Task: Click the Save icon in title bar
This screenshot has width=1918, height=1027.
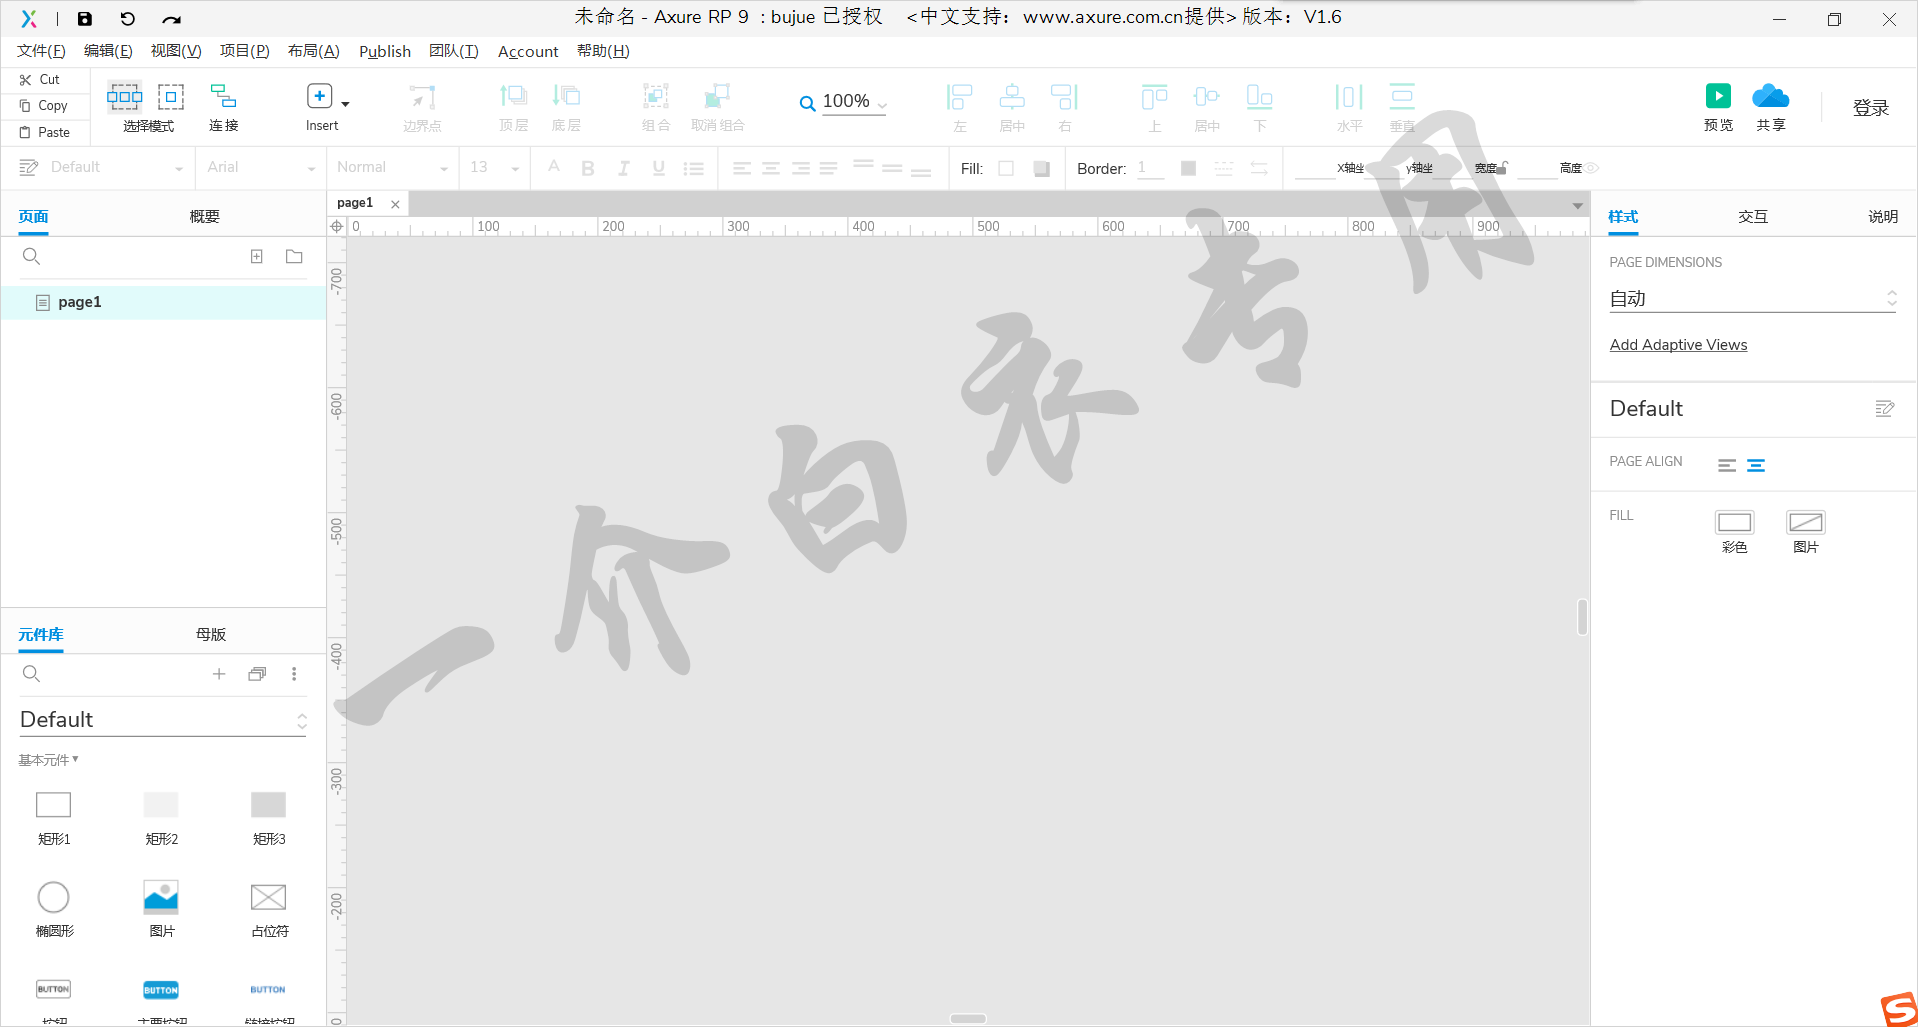Action: (85, 18)
